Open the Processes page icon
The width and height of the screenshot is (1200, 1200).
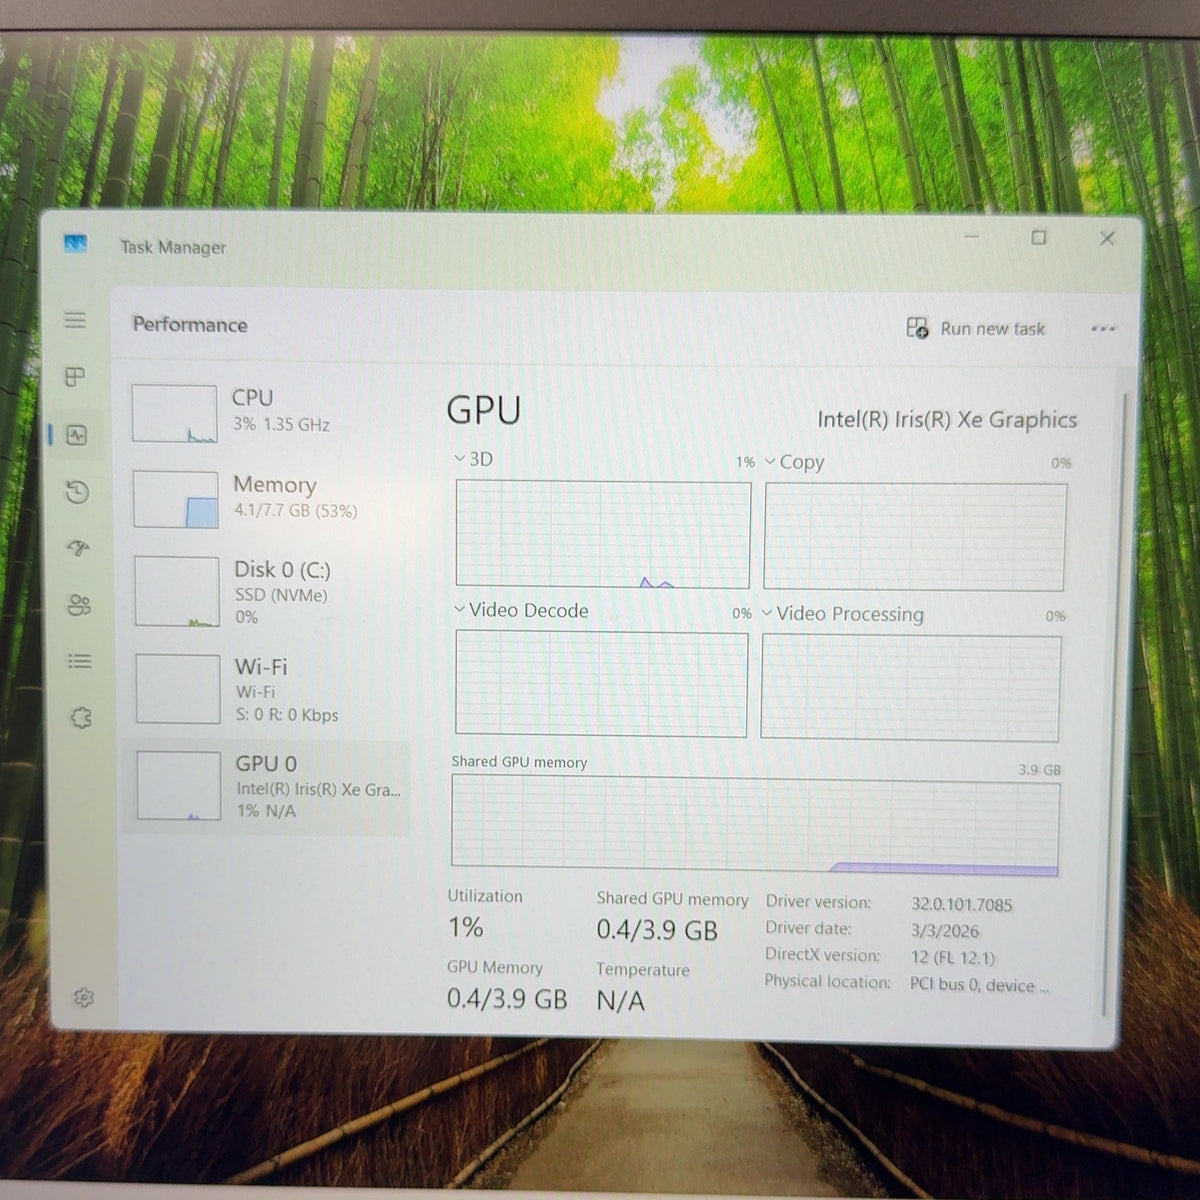[75, 377]
